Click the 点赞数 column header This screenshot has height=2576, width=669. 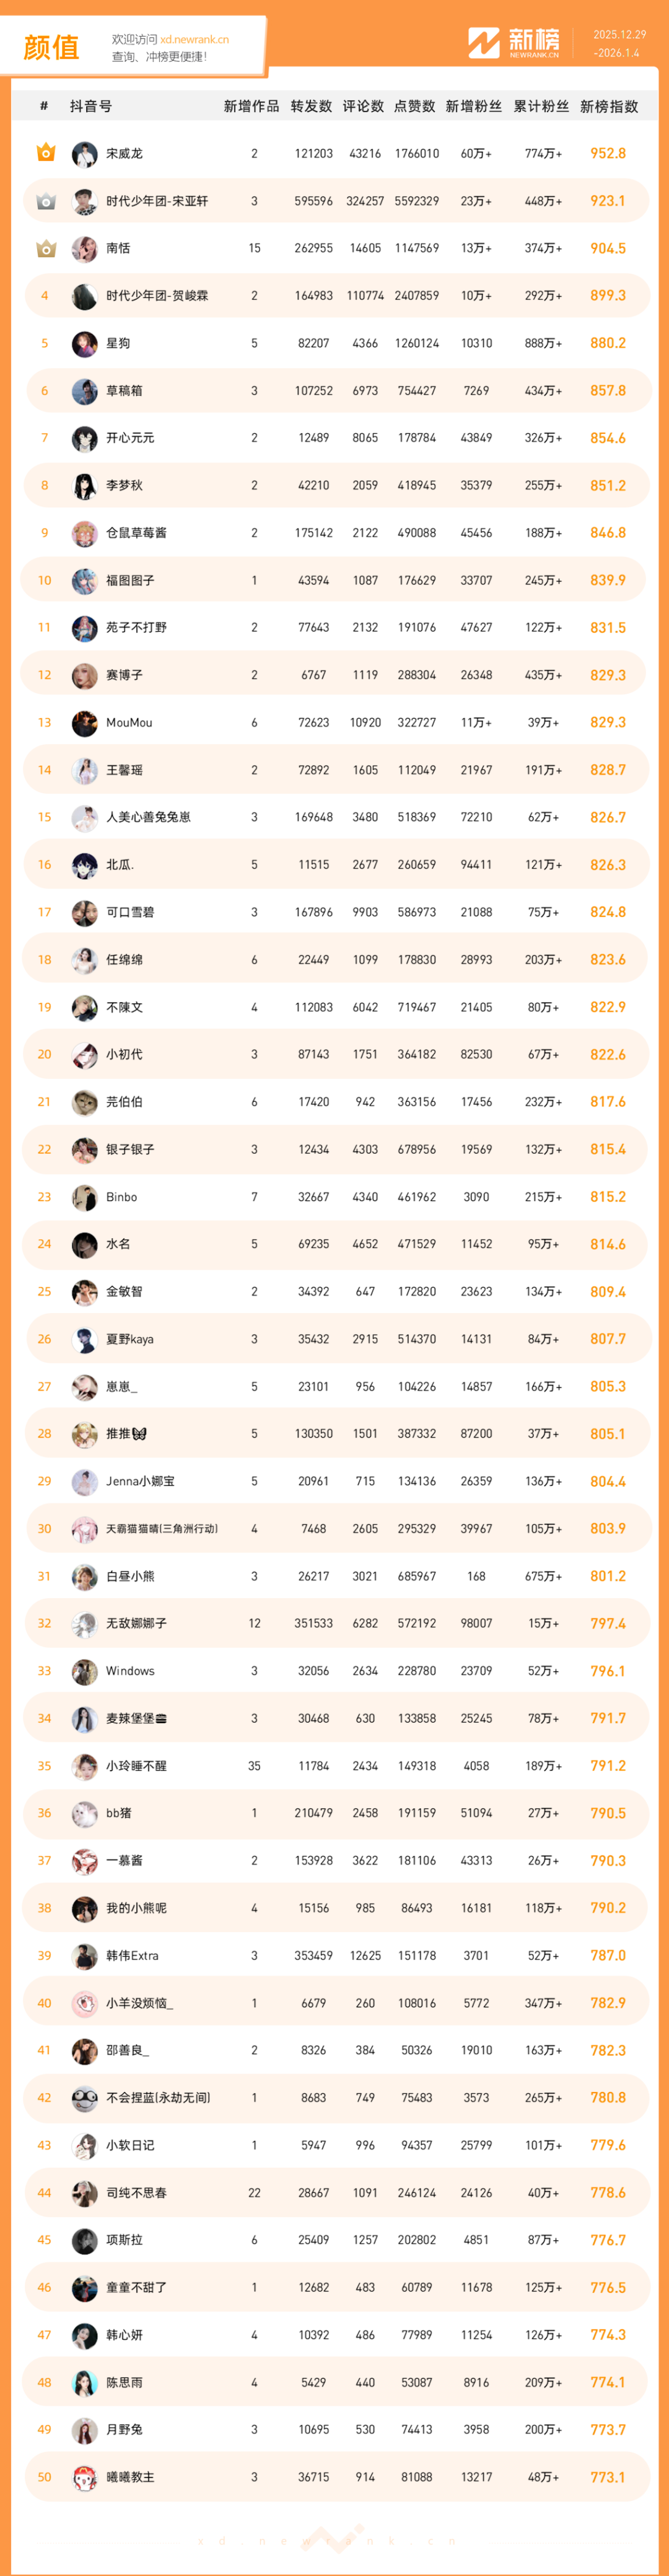(x=414, y=106)
